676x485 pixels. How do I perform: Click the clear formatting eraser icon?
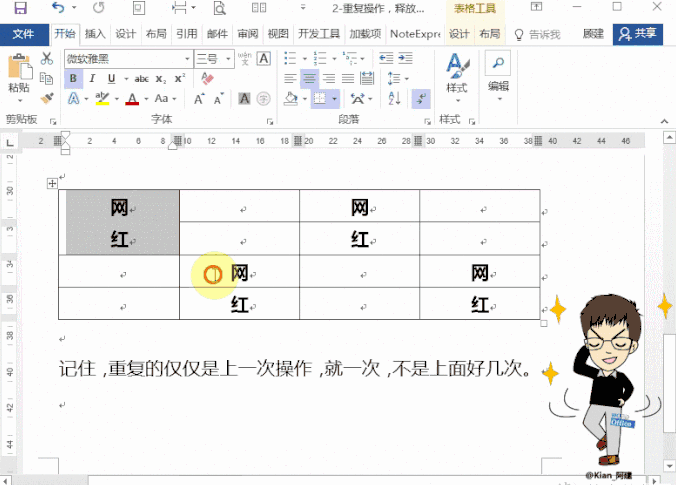click(207, 78)
